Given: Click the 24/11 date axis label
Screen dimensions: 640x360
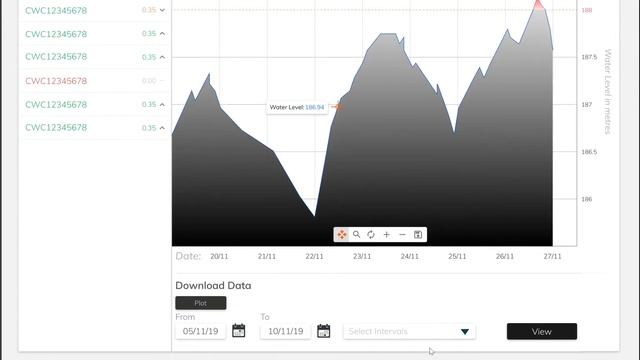Looking at the screenshot, I should point(409,256).
